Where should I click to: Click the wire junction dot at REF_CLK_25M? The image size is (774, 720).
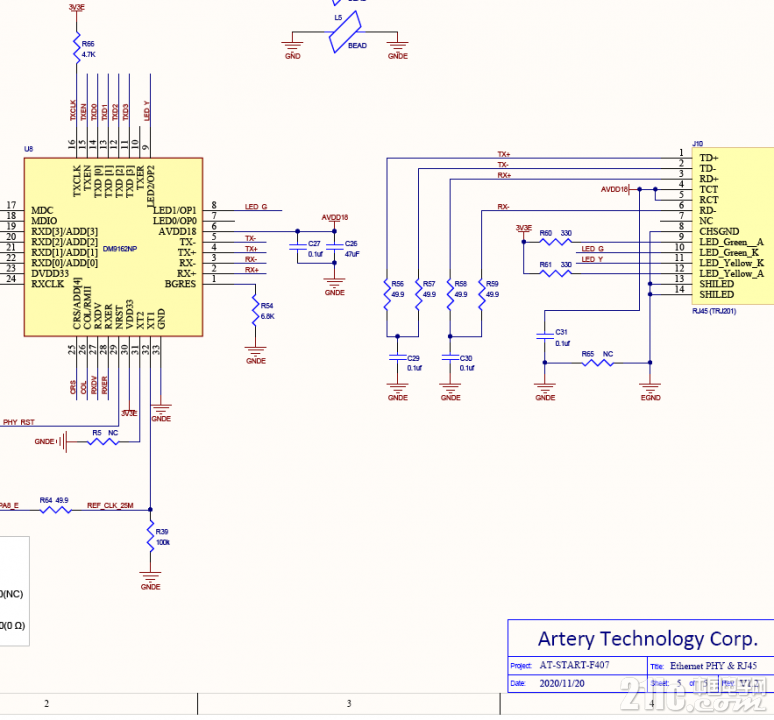pyautogui.click(x=150, y=509)
